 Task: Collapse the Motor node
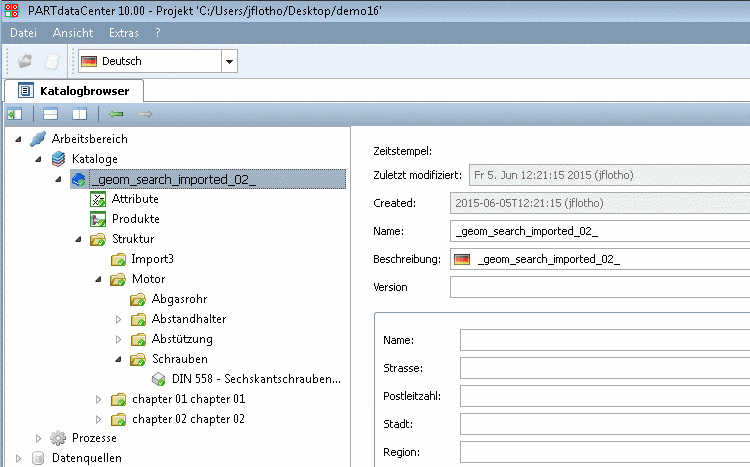98,279
